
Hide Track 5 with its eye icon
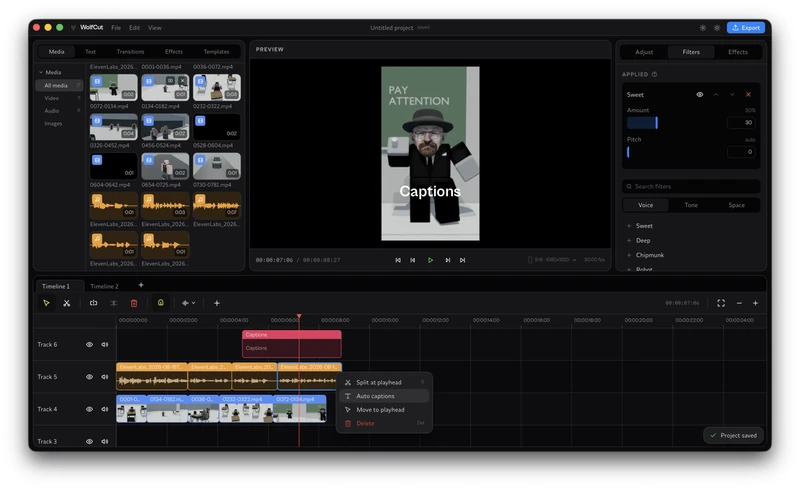(x=89, y=377)
